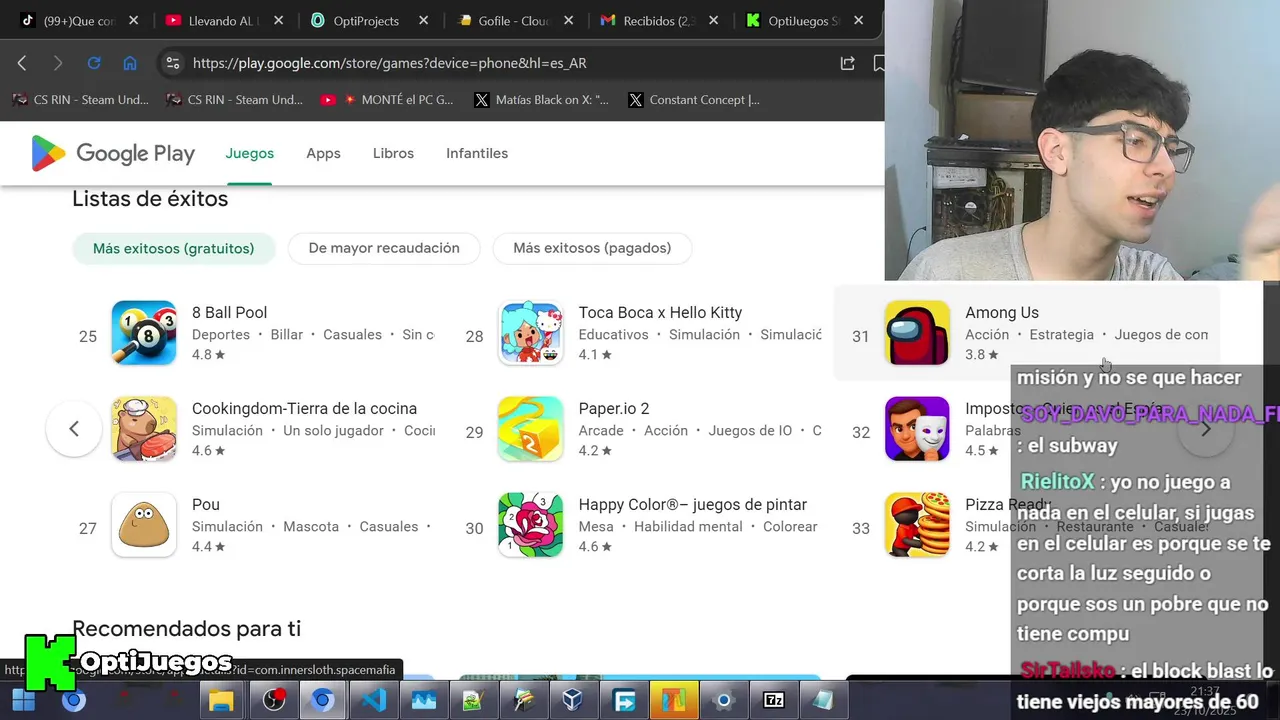Show previous chart entries with left arrow
Screen dimensions: 1280x720
coord(74,429)
